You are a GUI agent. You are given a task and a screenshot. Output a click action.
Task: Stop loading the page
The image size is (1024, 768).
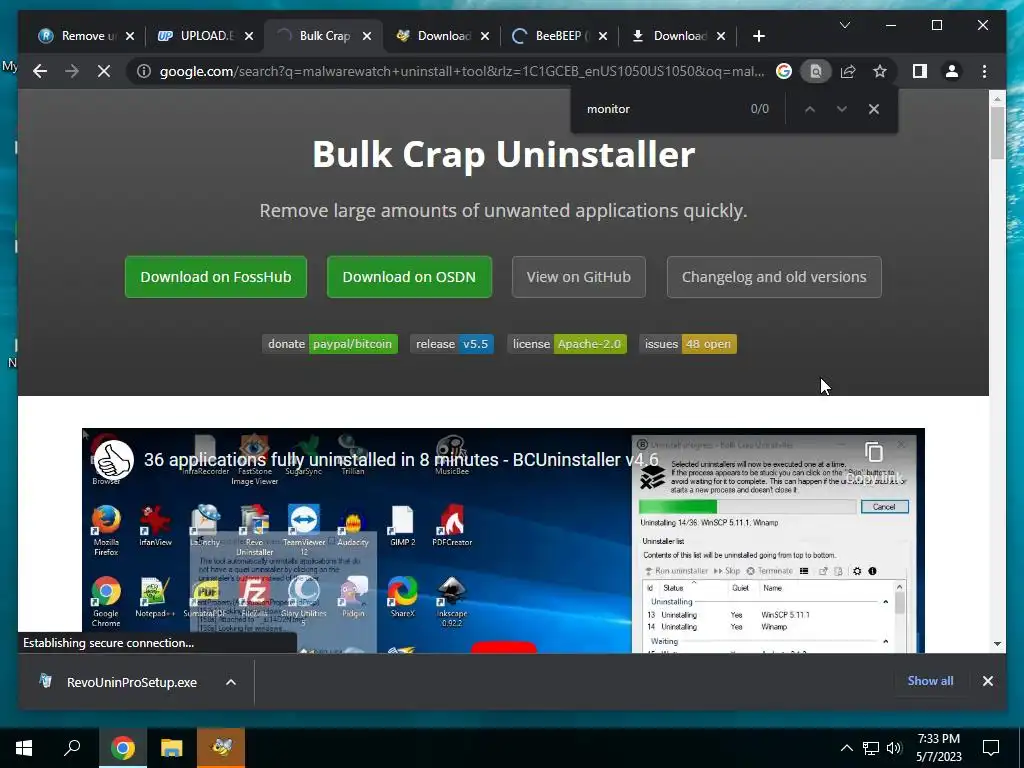click(x=104, y=71)
